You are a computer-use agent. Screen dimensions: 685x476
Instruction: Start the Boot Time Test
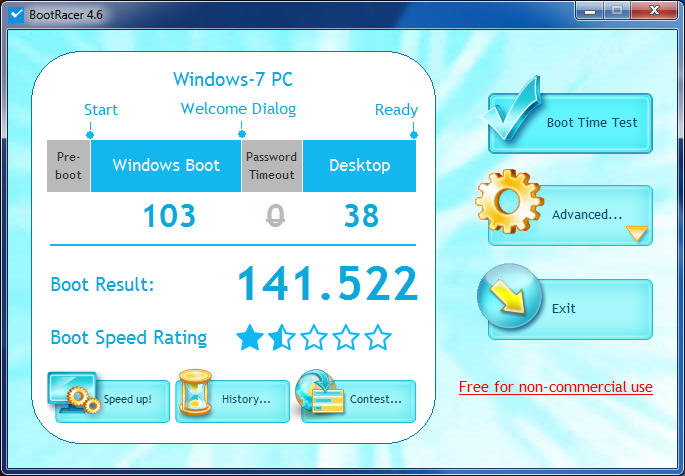[x=570, y=123]
